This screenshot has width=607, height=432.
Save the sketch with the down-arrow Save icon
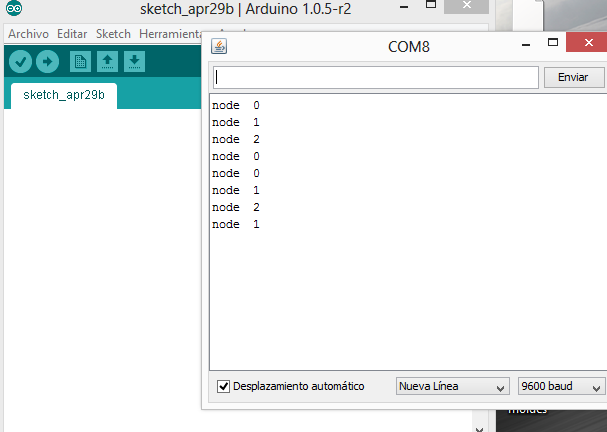[x=134, y=62]
